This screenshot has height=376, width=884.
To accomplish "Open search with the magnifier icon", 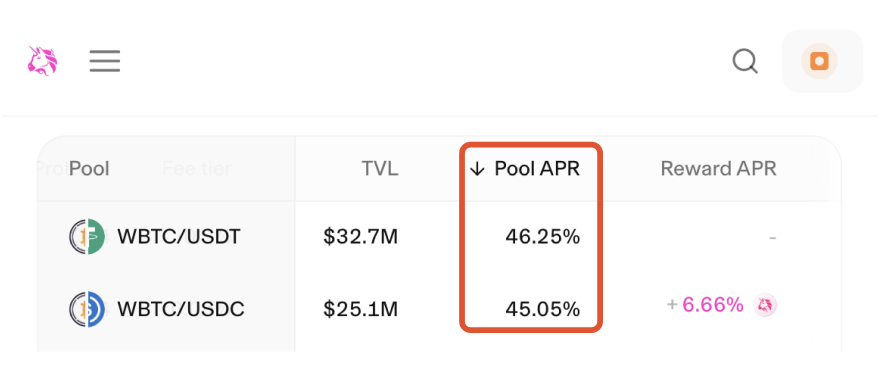I will click(745, 61).
